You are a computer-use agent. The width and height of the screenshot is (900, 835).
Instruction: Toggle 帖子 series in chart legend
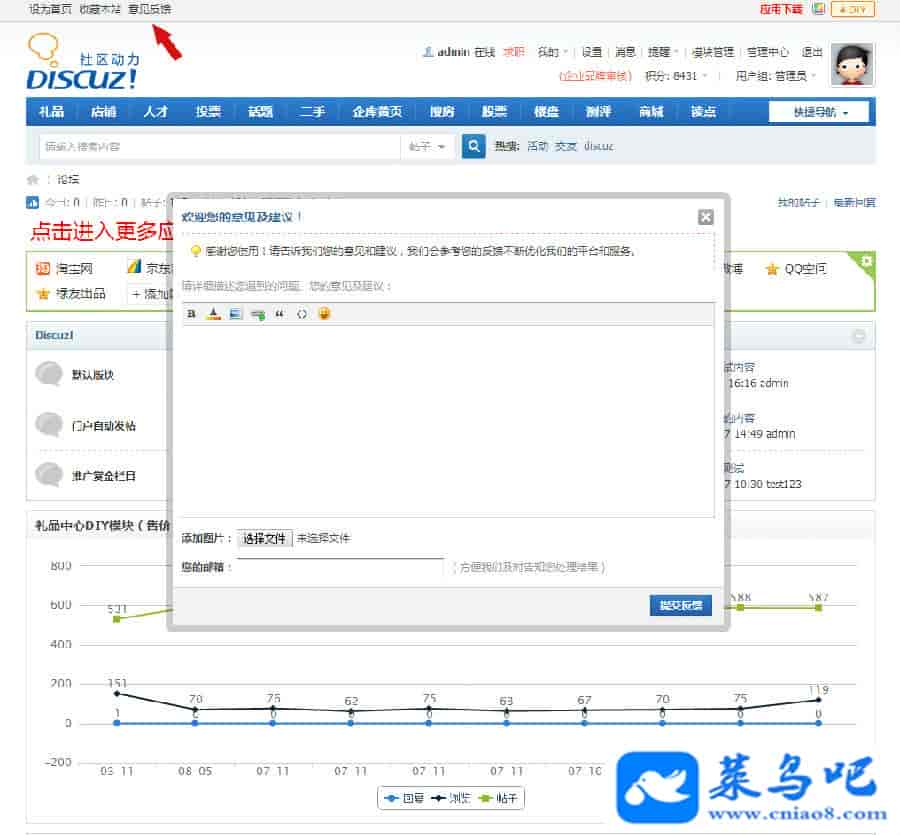pos(498,798)
